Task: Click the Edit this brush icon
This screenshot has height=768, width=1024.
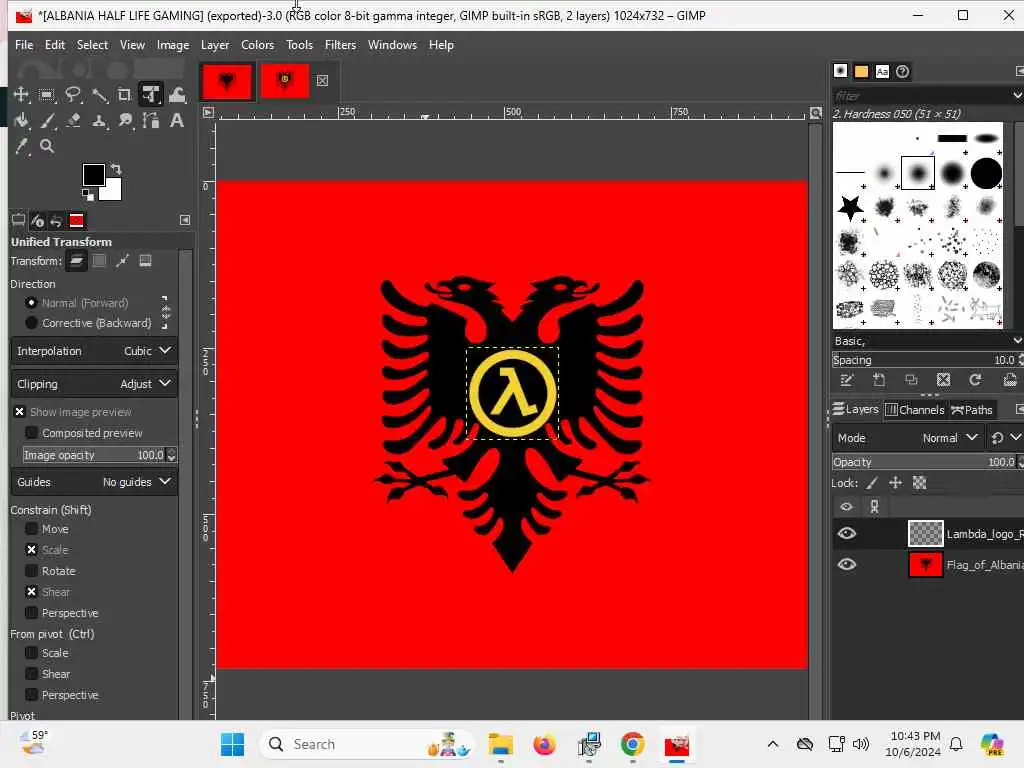Action: [x=846, y=380]
